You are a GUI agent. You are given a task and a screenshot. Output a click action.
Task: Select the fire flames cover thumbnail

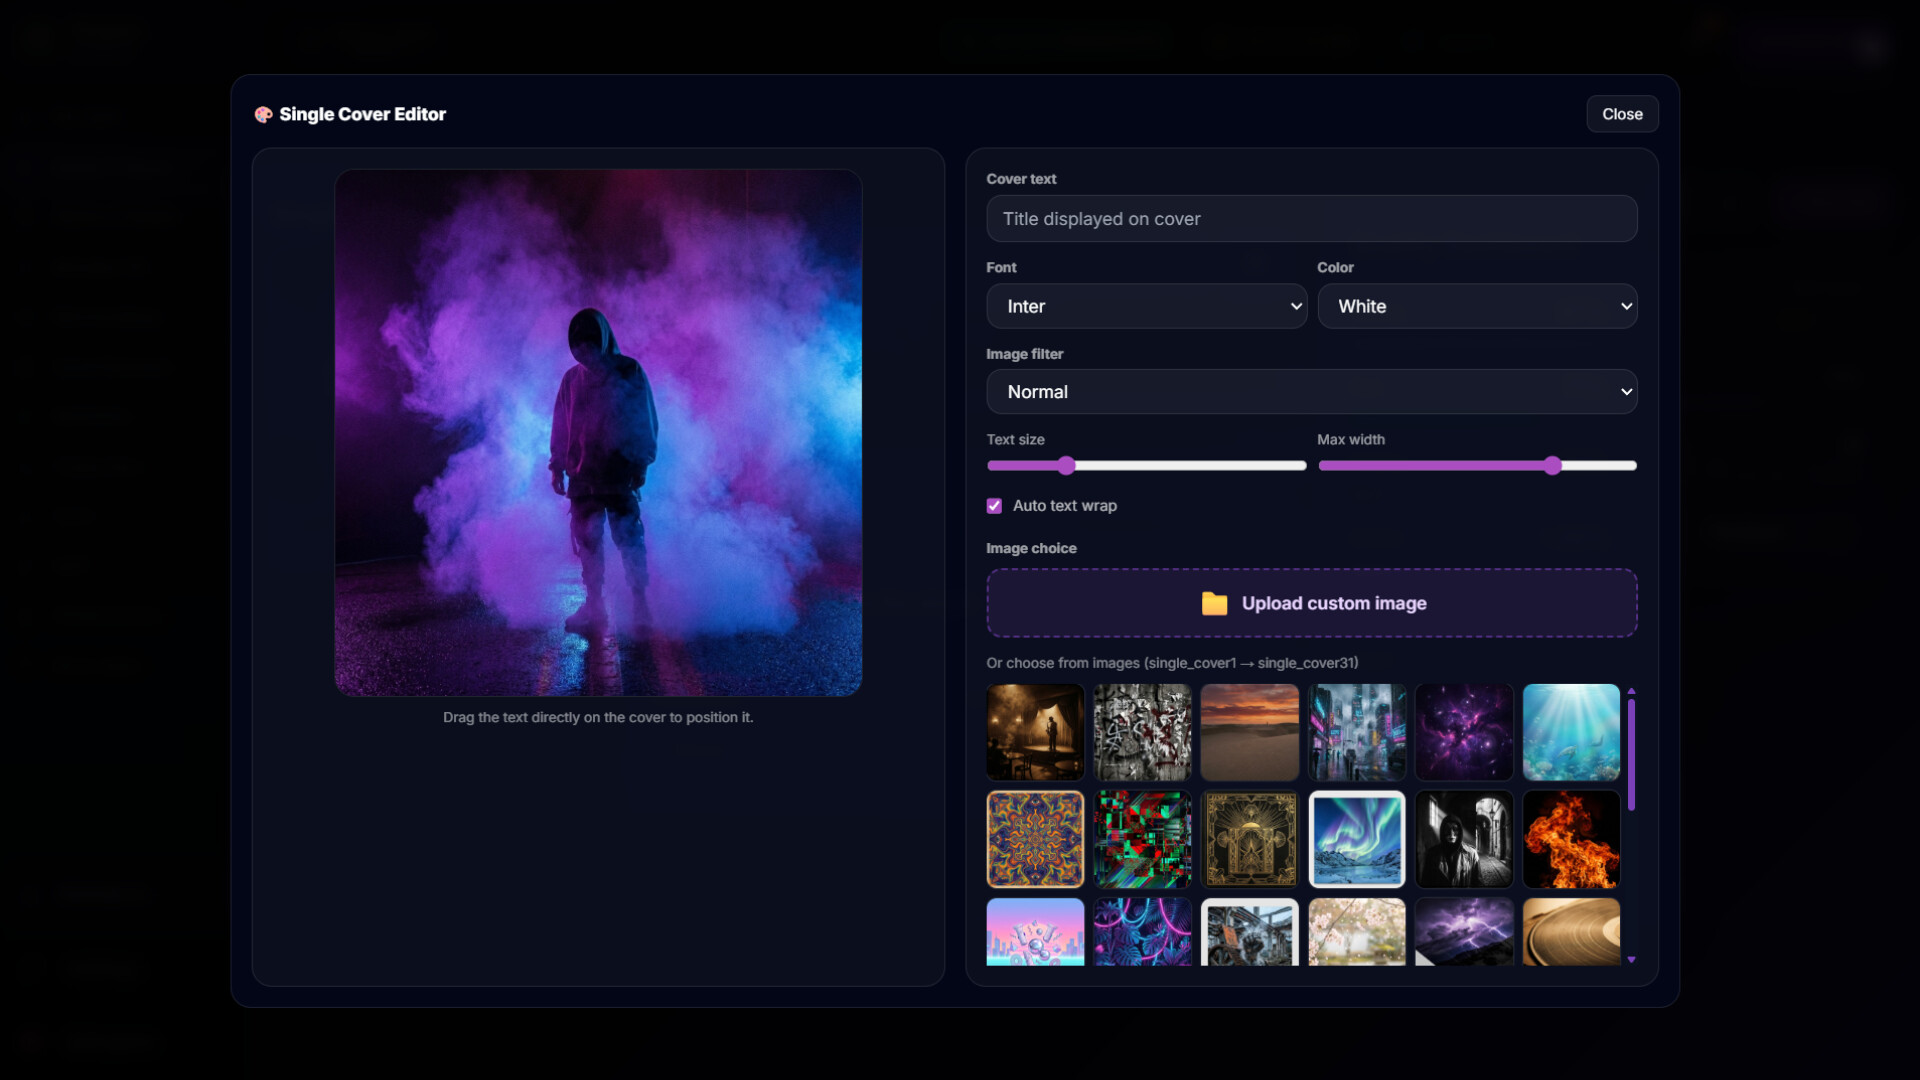[1571, 840]
